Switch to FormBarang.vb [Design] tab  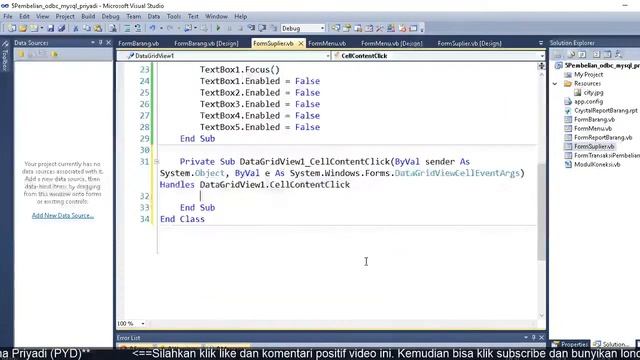tap(206, 43)
